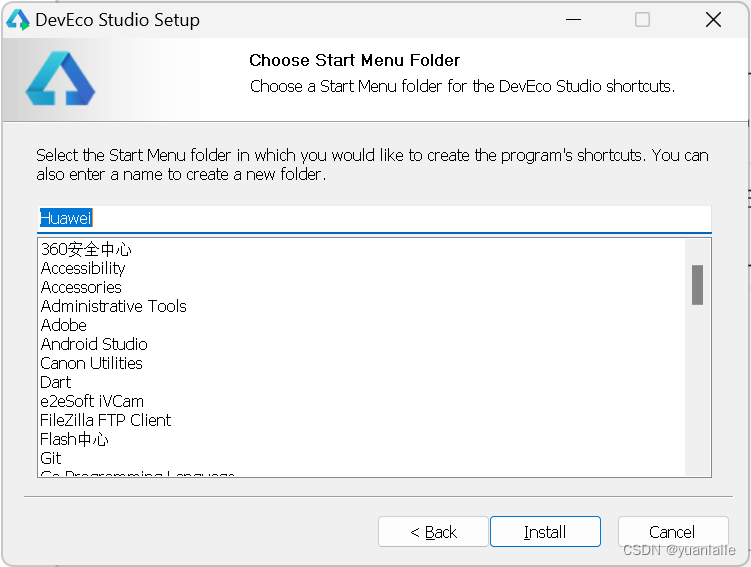This screenshot has width=751, height=567.
Task: Click the Huawei folder name field
Action: [374, 218]
